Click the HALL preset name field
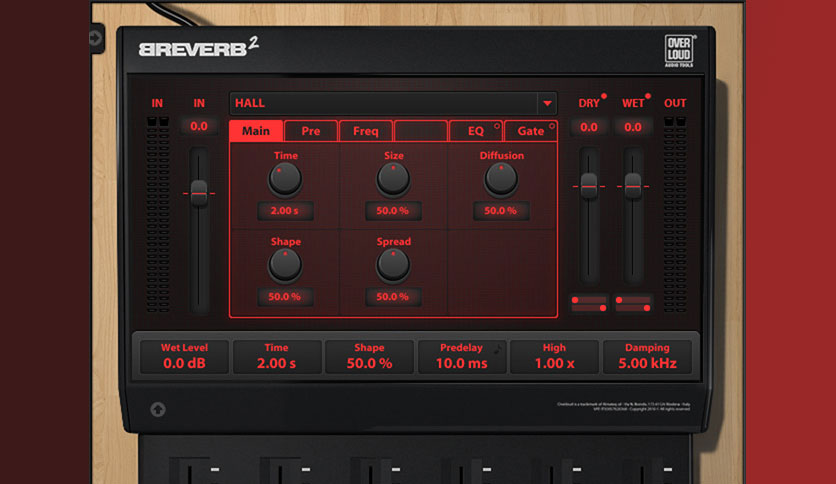This screenshot has height=484, width=836. point(383,103)
